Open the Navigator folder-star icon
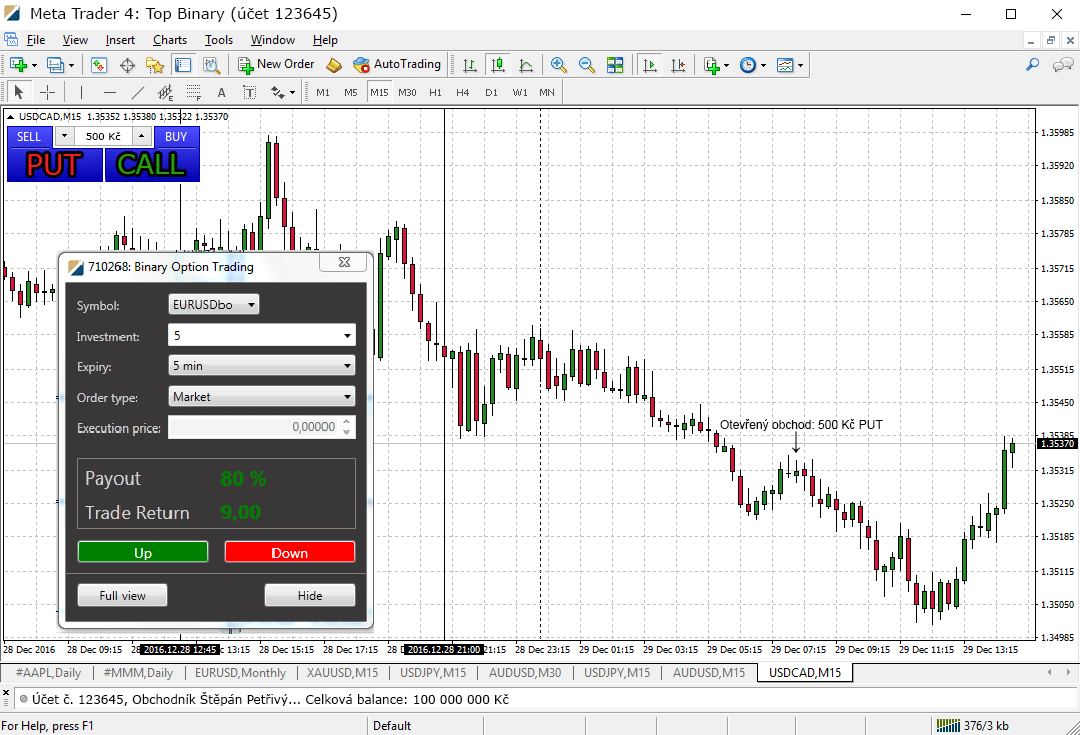The height and width of the screenshot is (735, 1080). pos(154,65)
